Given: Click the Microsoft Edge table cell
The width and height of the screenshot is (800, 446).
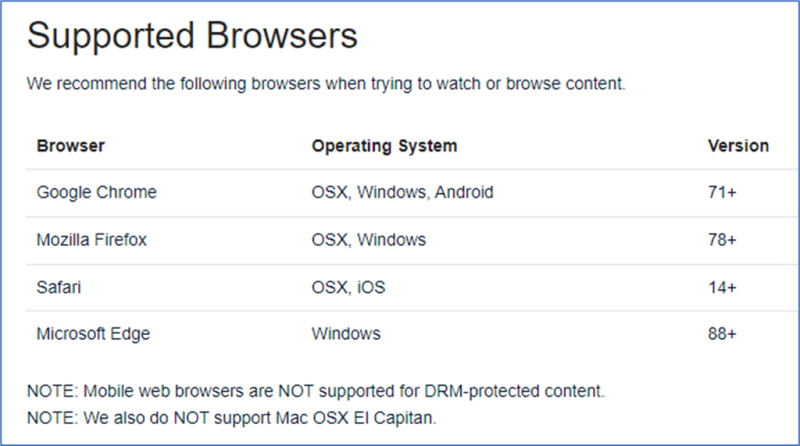Looking at the screenshot, I should click(93, 334).
